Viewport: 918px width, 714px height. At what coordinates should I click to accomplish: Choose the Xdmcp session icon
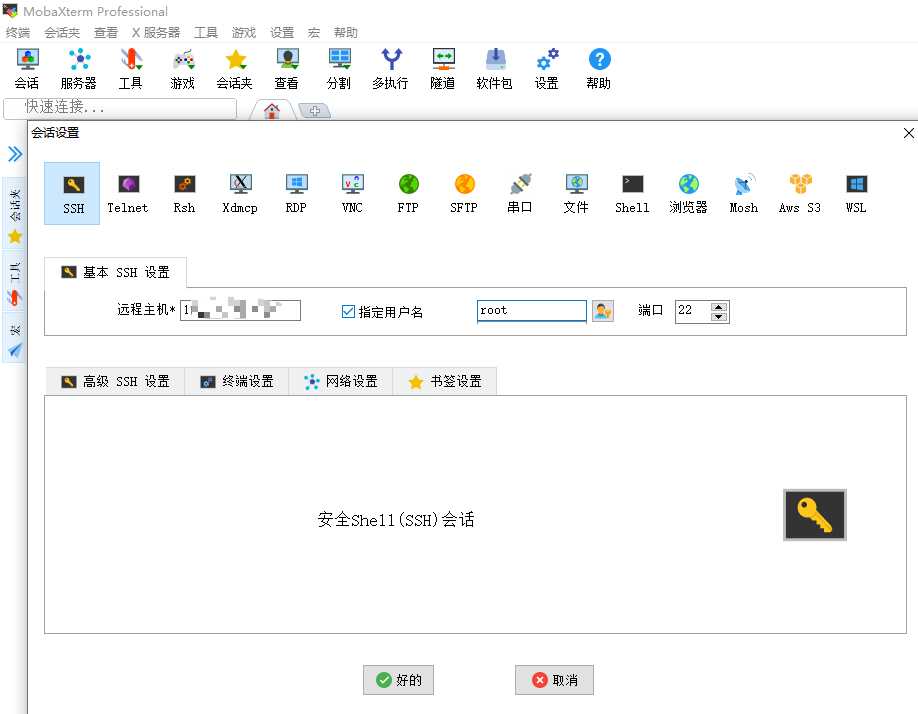point(240,193)
